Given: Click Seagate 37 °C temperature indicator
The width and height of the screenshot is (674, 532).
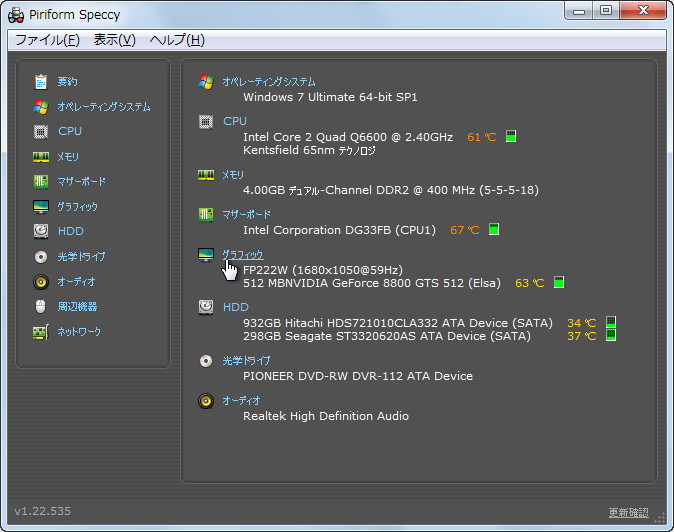Looking at the screenshot, I should pos(611,335).
